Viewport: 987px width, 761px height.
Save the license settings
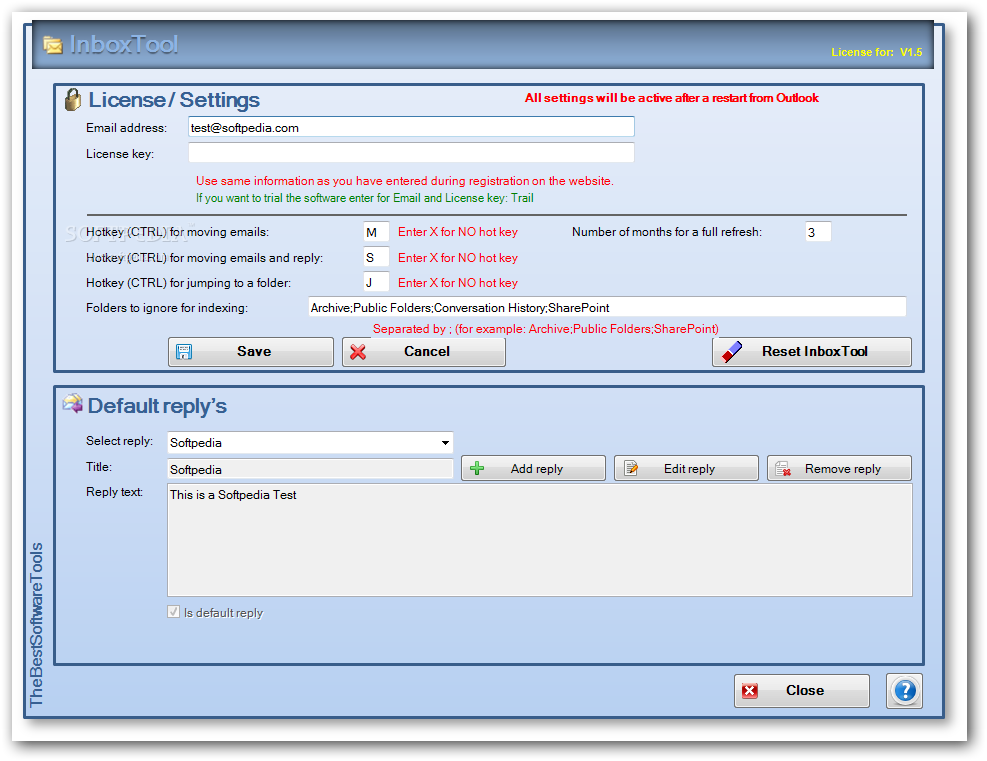(x=251, y=352)
